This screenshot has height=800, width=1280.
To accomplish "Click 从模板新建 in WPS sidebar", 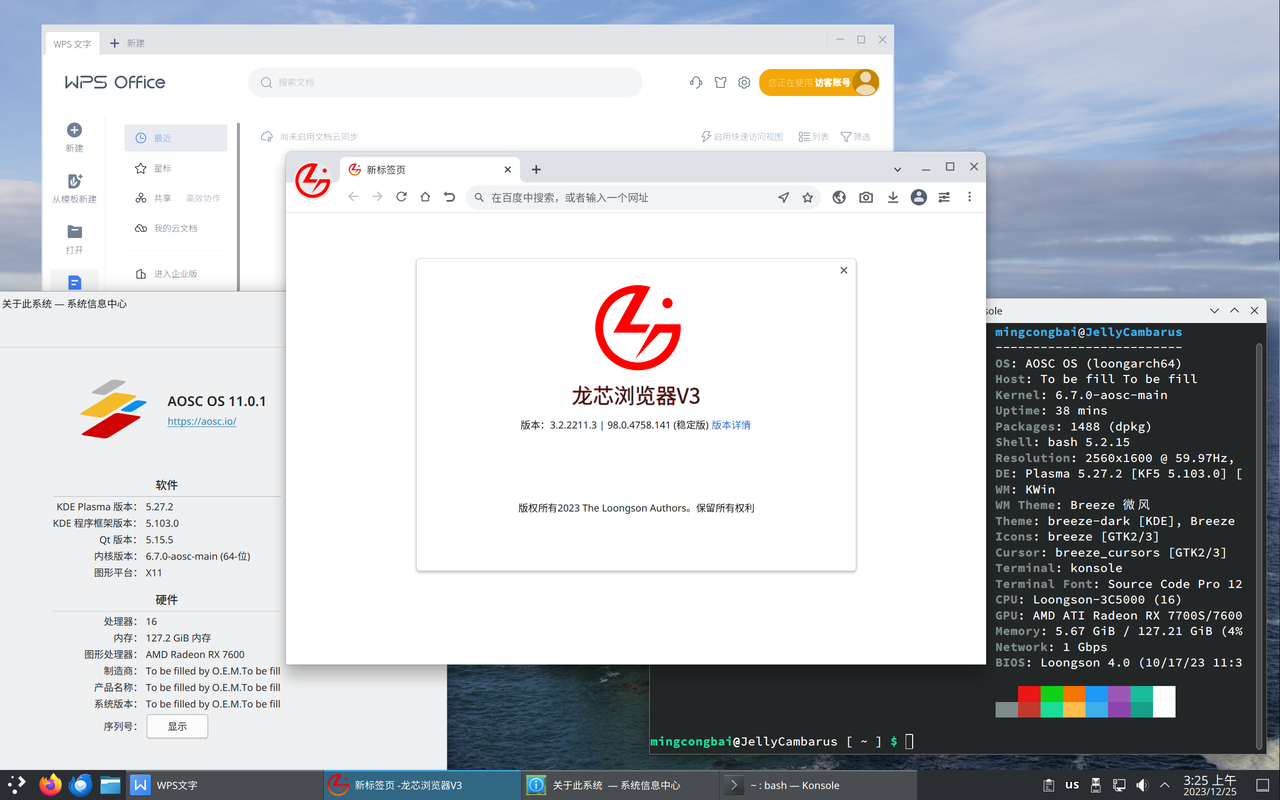I will tap(74, 188).
